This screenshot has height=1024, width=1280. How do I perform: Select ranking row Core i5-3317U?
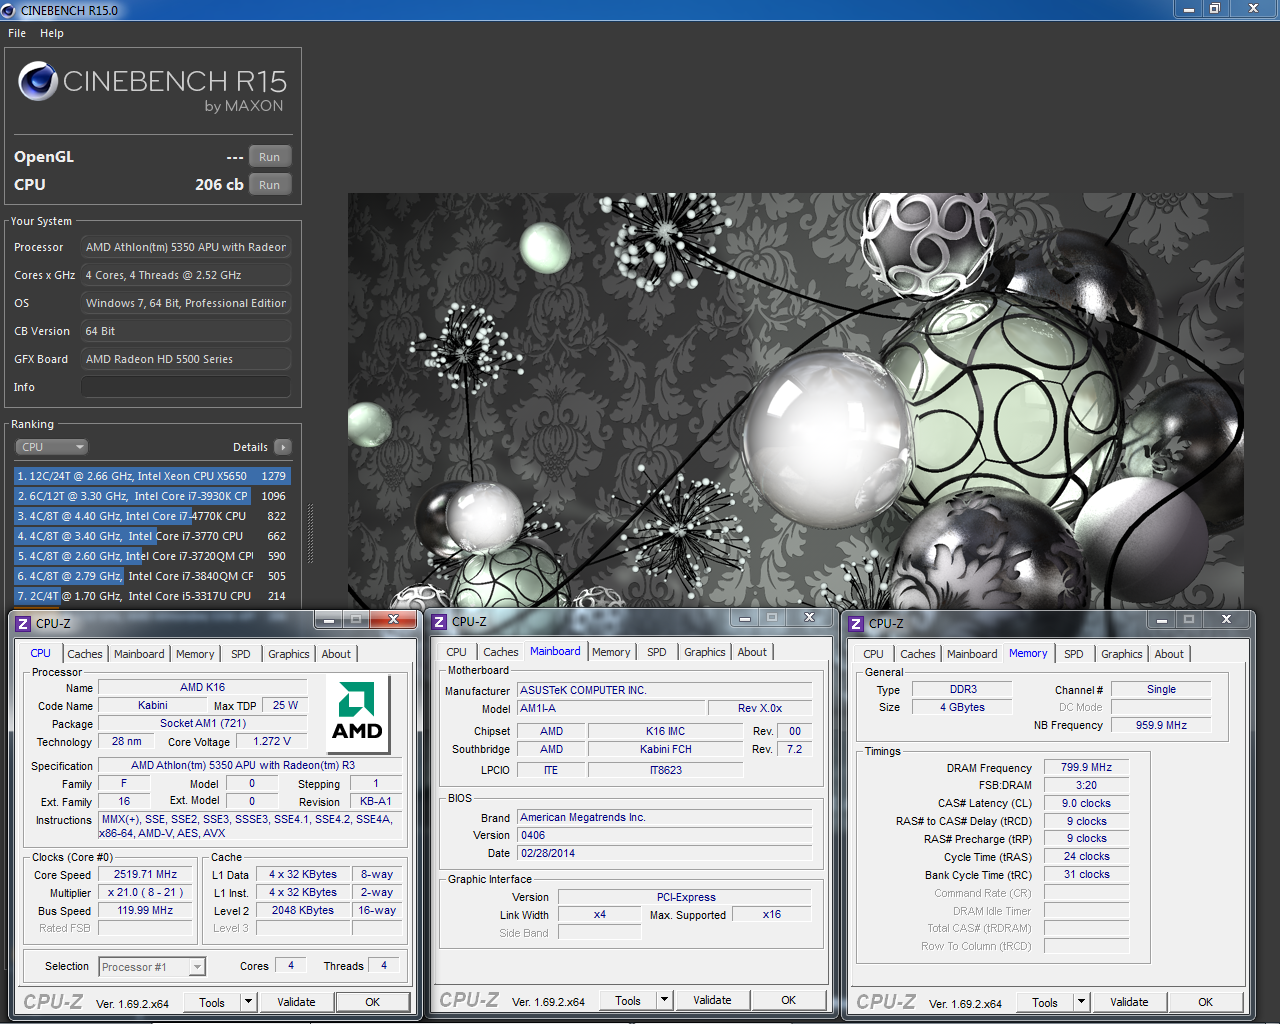[152, 596]
